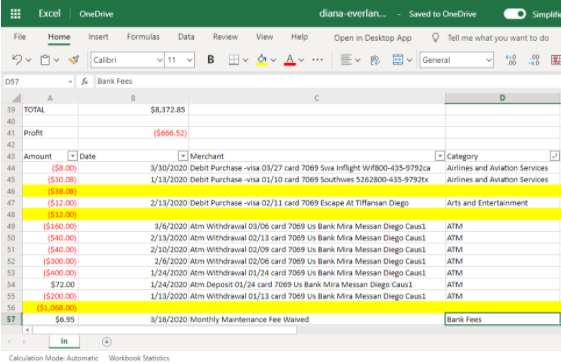Toggle Wrap Text icon
561x363 pixels.
[x=375, y=60]
